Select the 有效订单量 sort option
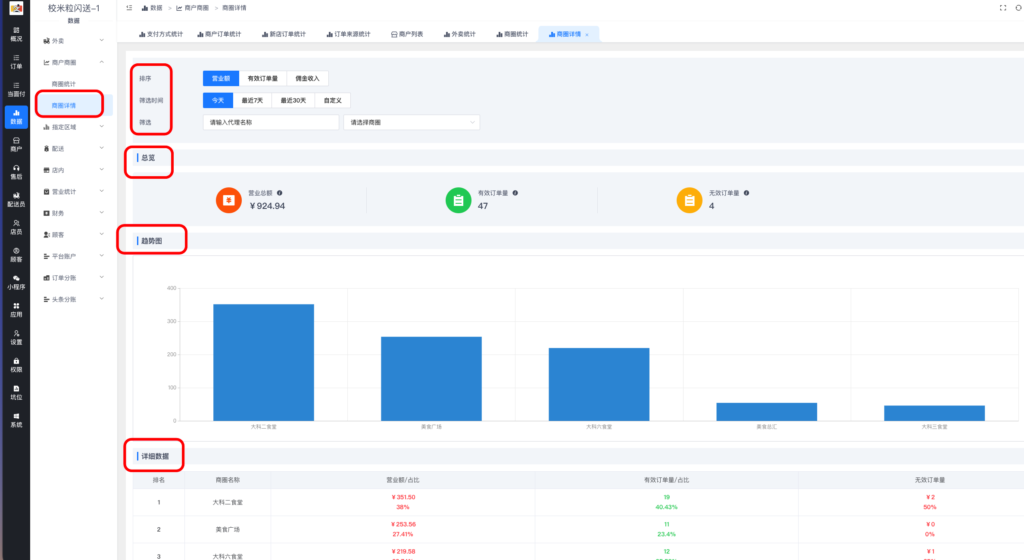 263,78
